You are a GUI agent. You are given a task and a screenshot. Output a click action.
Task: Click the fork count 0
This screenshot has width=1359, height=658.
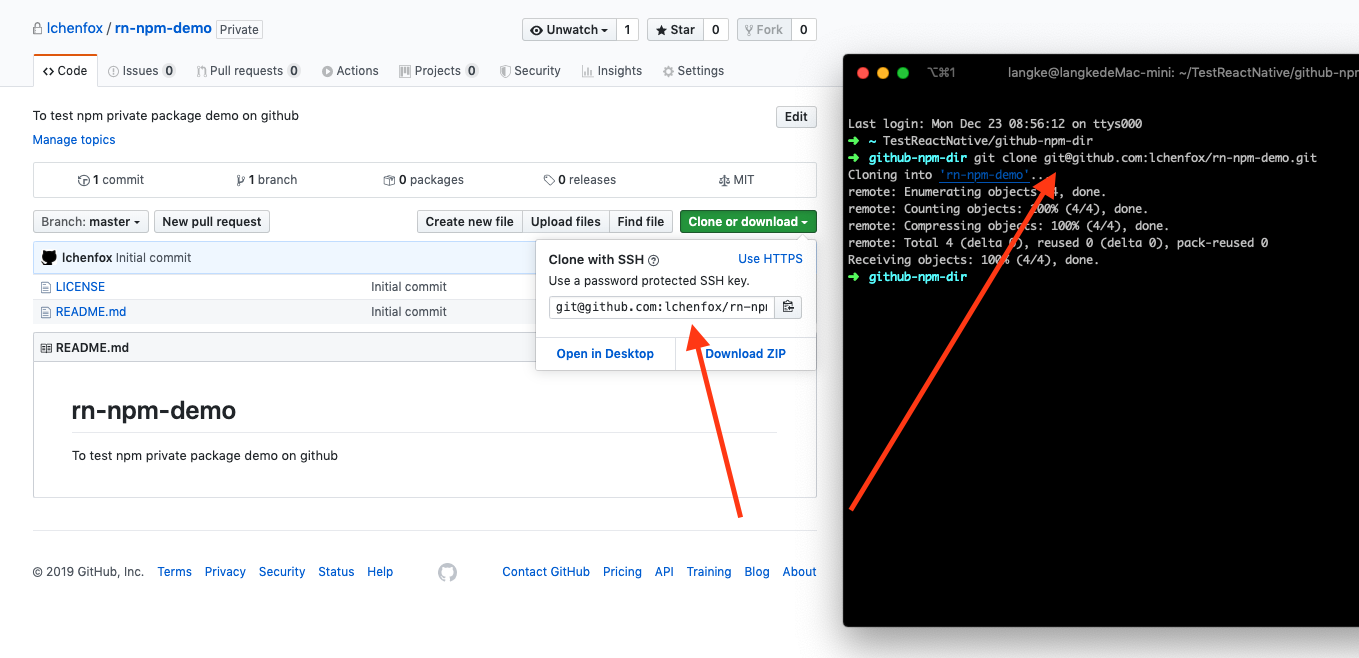point(803,30)
